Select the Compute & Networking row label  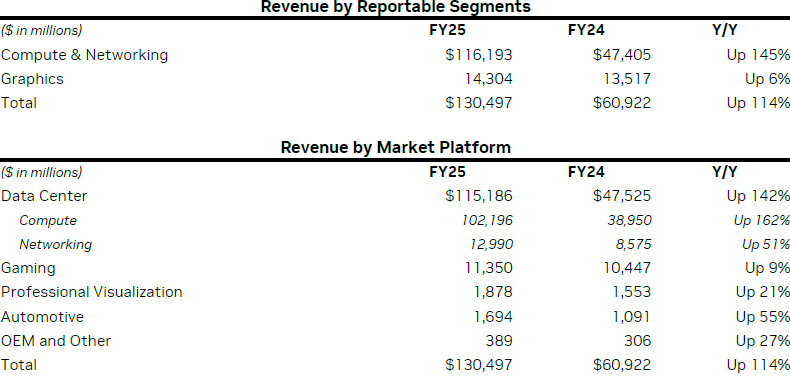(x=85, y=54)
